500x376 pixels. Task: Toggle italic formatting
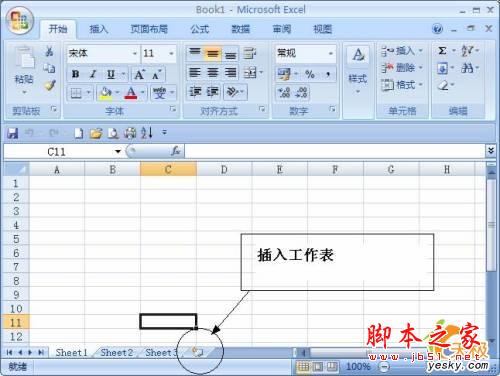93,74
